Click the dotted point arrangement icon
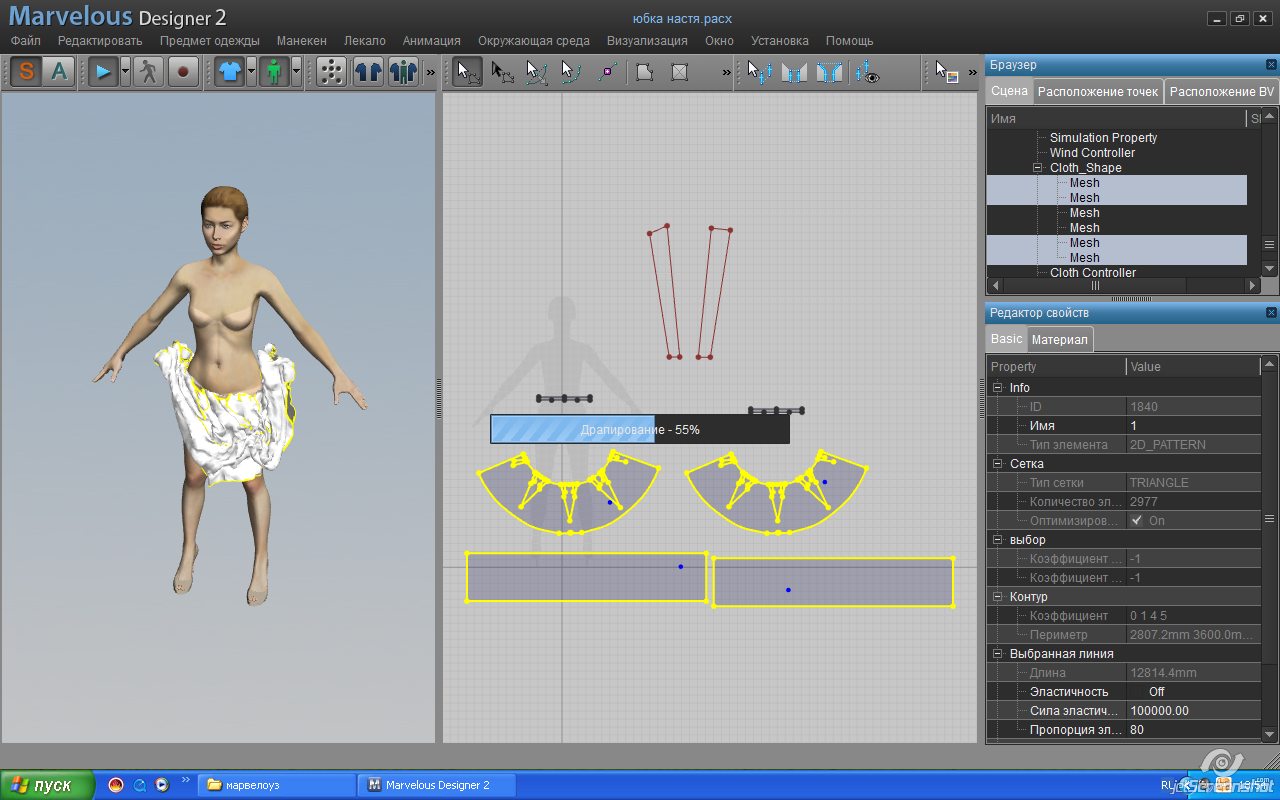The width and height of the screenshot is (1280, 800). [331, 72]
